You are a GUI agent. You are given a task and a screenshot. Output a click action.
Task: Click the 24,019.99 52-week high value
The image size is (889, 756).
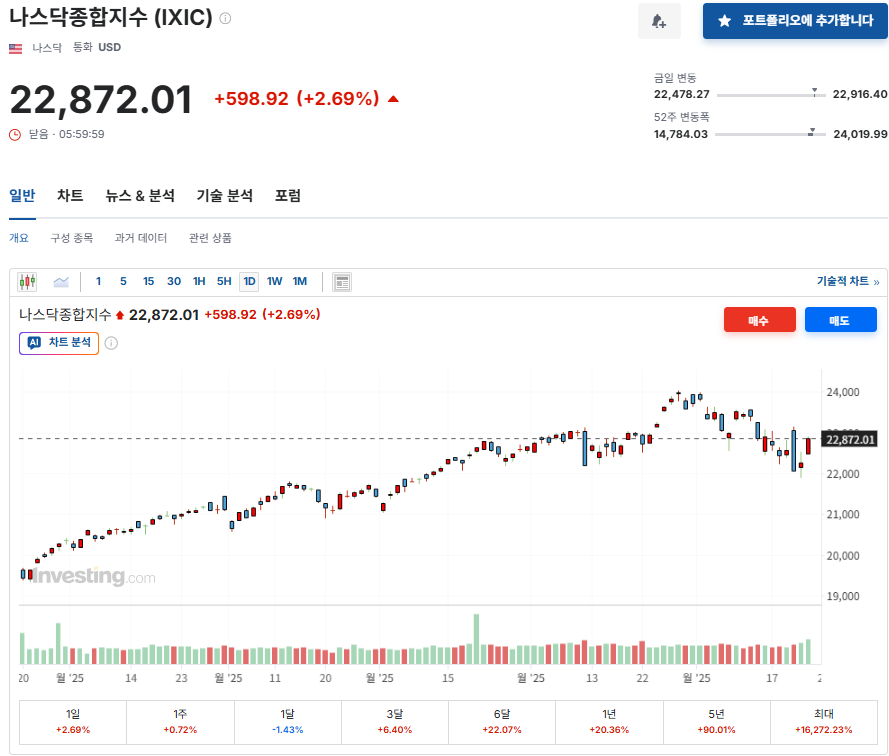(x=860, y=134)
